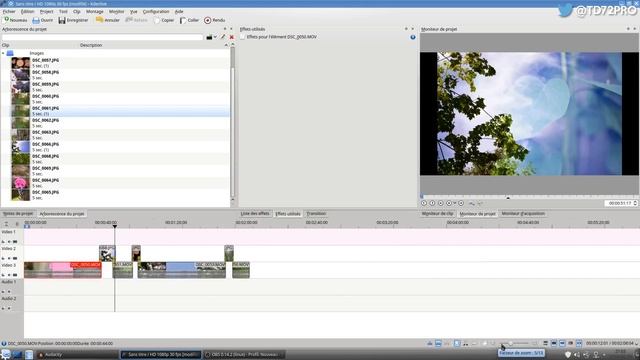This screenshot has width=640, height=360.
Task: Hide video of the Vidéo 3 track
Action: coord(15,275)
